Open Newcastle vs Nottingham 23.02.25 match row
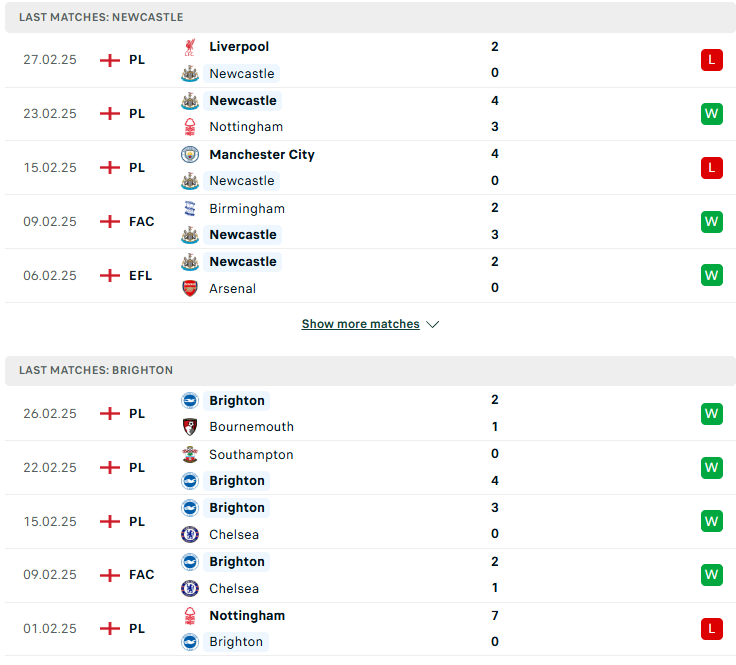Screen dimensions: 736x665 pyautogui.click(x=370, y=114)
